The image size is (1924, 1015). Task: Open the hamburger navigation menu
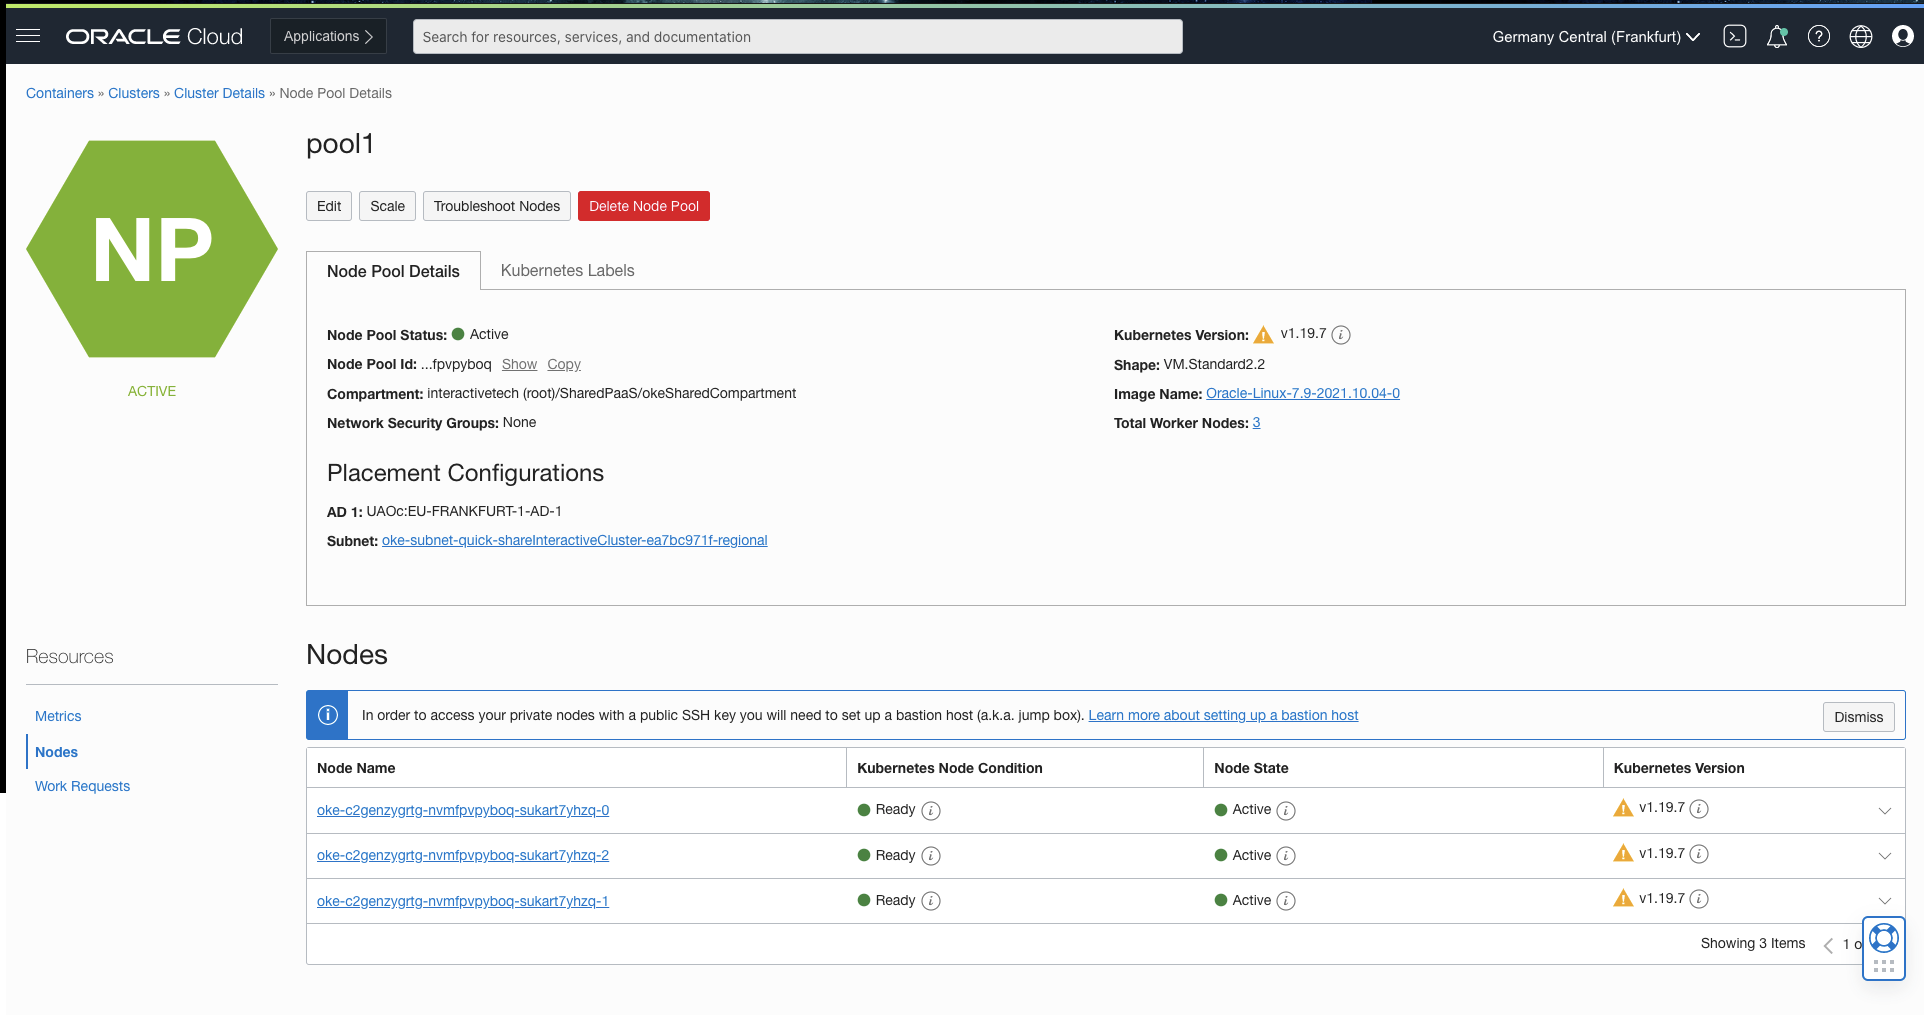click(28, 36)
